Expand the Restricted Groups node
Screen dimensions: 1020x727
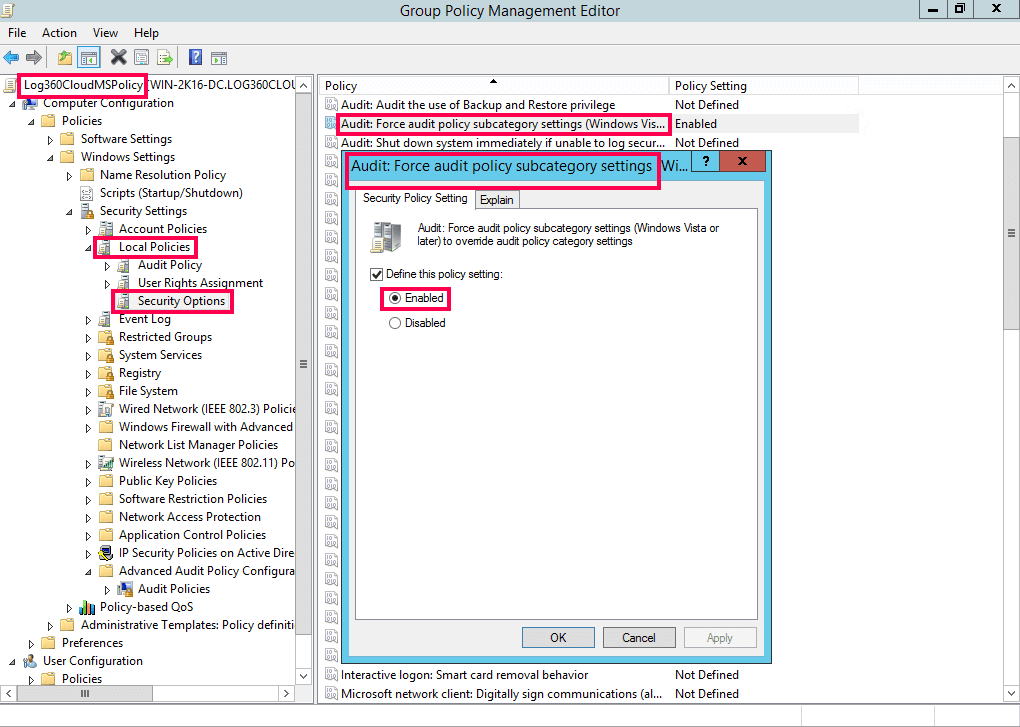(x=89, y=336)
